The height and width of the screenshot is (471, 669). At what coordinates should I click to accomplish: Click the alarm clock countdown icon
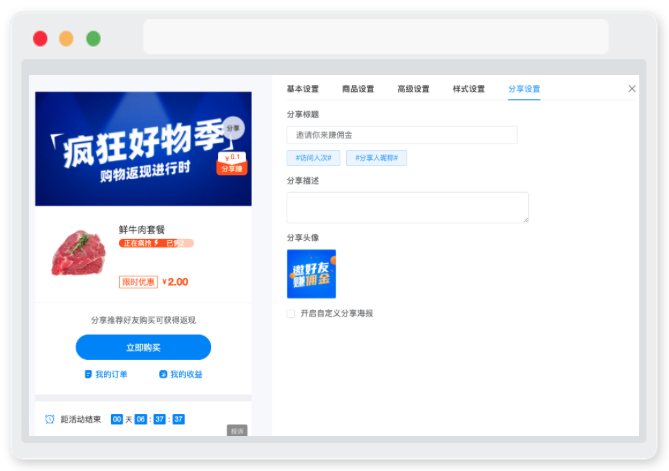(49, 419)
